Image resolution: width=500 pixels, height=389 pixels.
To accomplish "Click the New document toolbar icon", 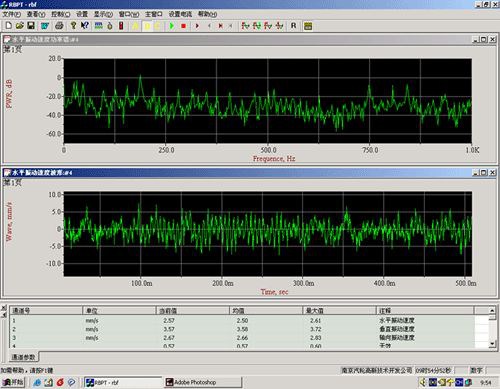I will [x=9, y=26].
